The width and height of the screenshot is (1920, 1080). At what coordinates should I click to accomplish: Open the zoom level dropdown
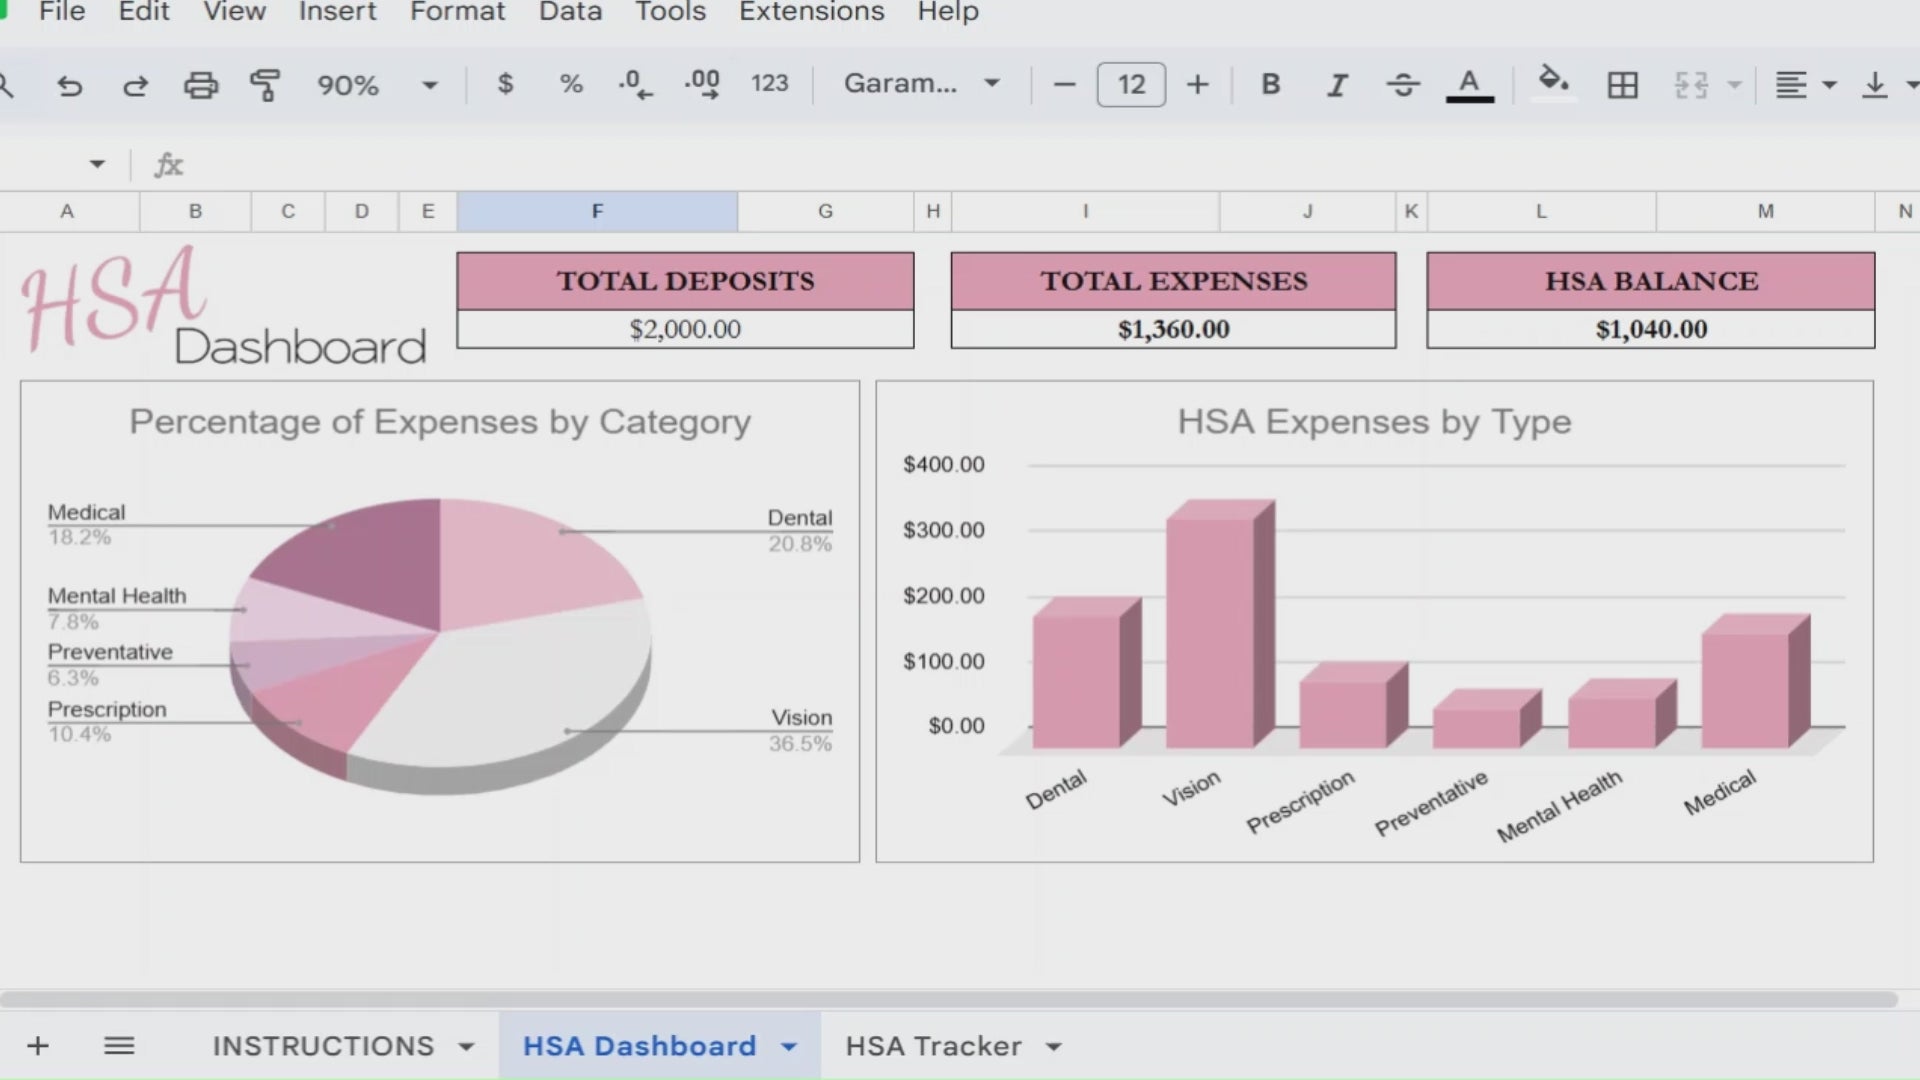click(x=428, y=85)
